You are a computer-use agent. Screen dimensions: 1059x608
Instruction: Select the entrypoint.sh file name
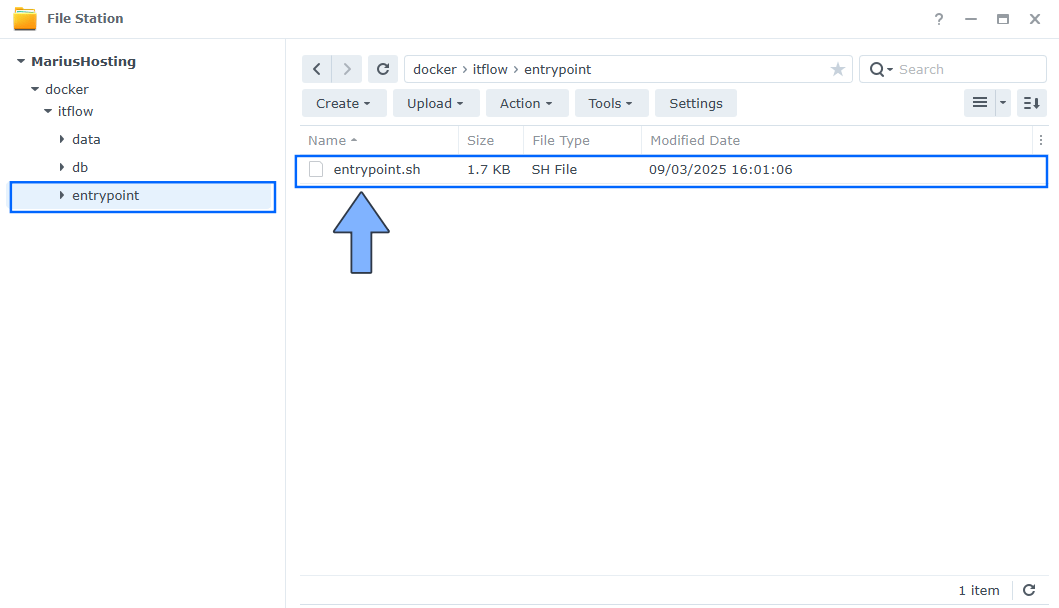[377, 170]
